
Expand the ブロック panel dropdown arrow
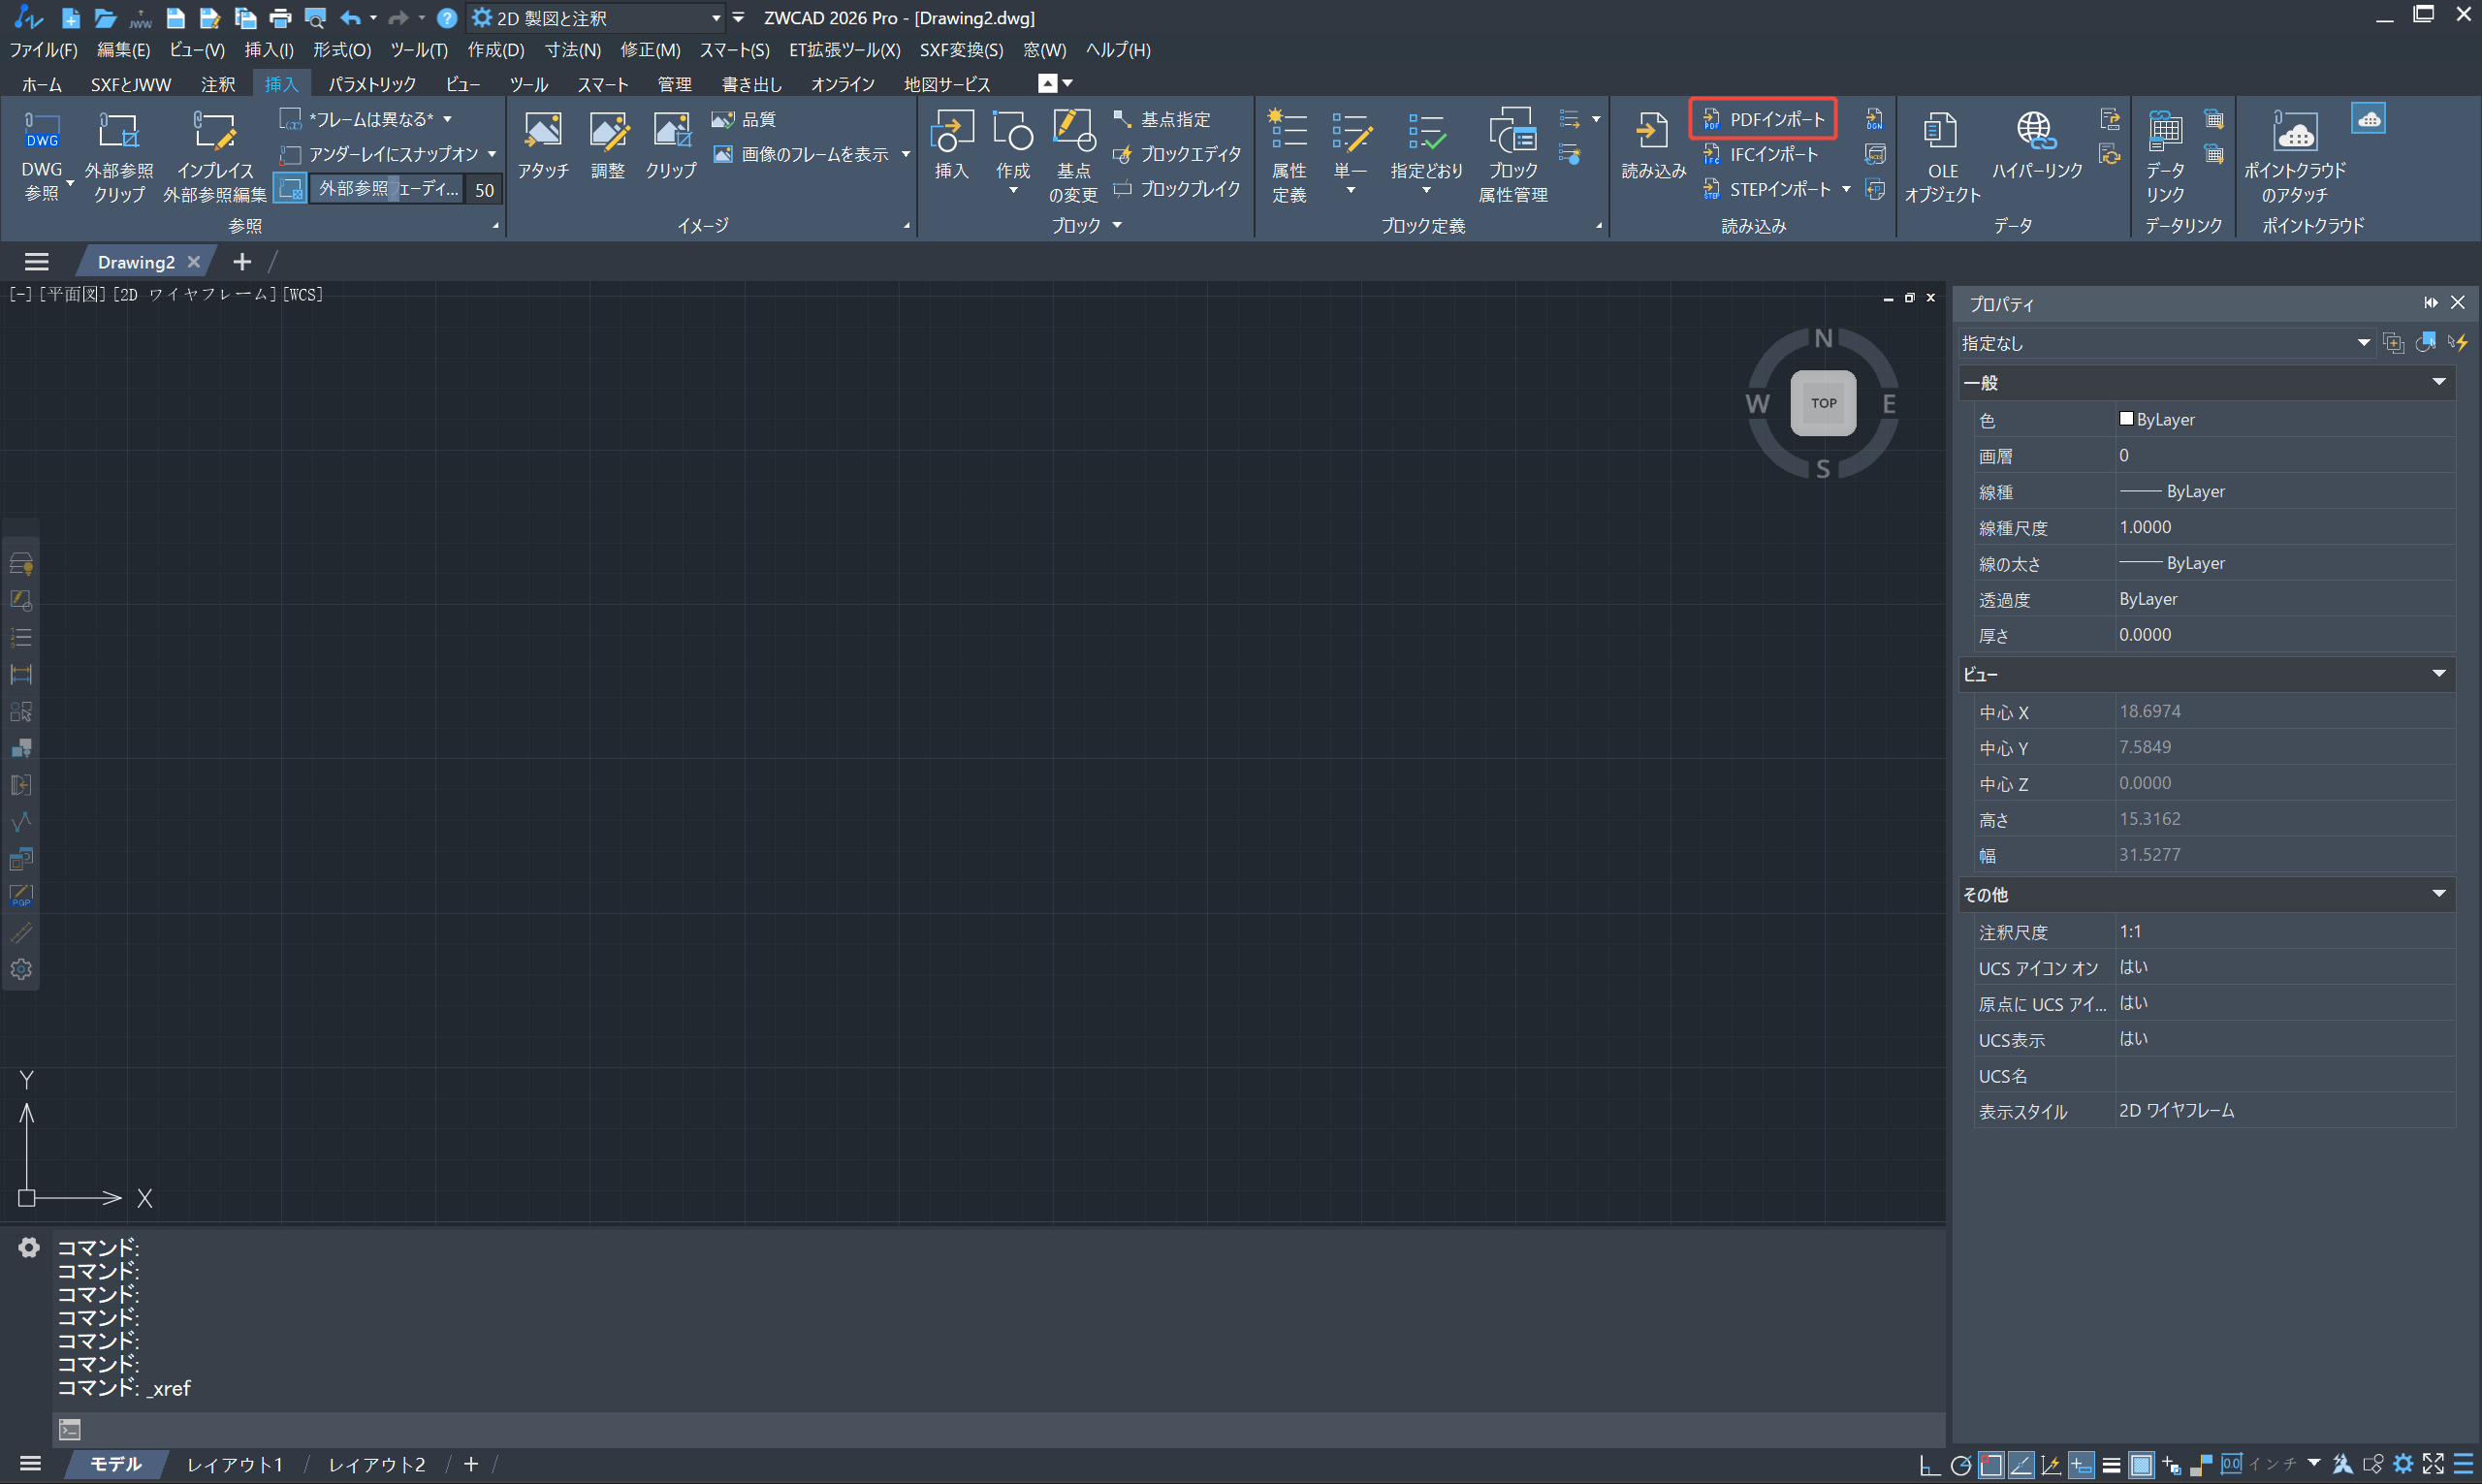1117,226
